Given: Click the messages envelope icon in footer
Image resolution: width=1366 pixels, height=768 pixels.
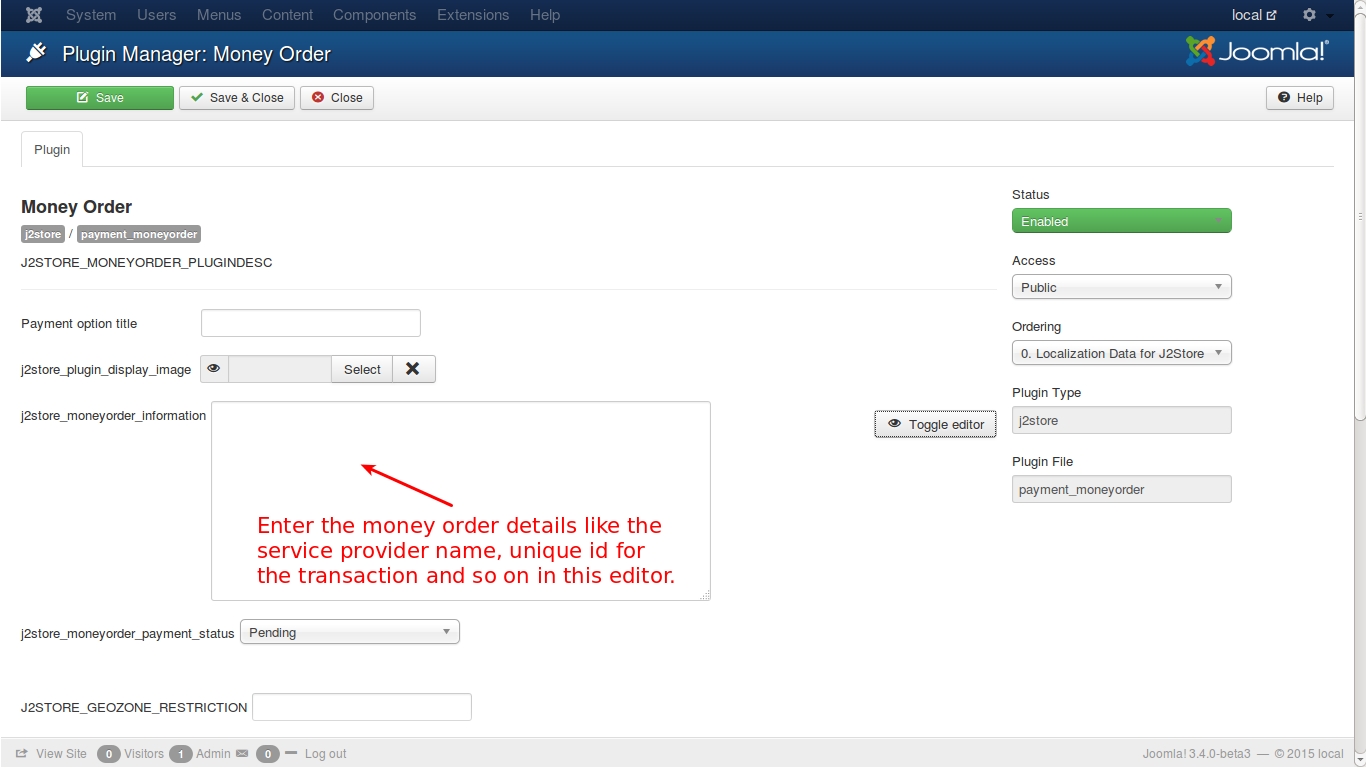Looking at the screenshot, I should coord(241,754).
